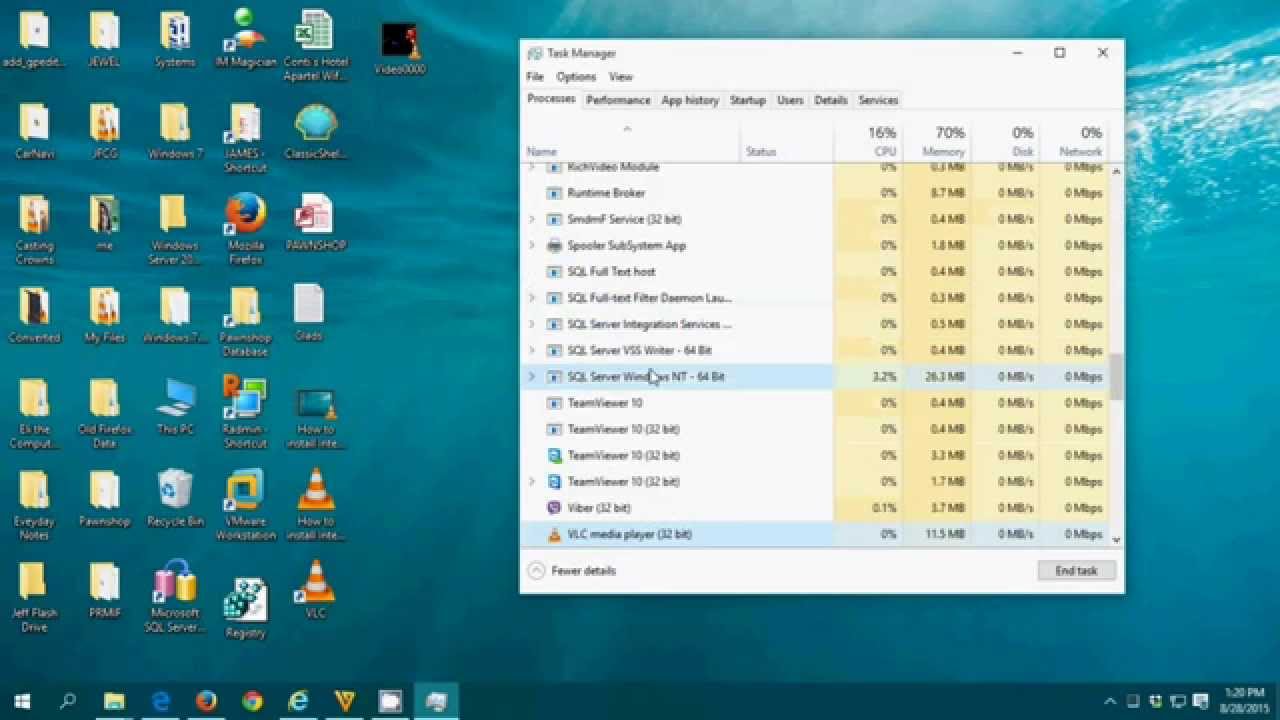Screen dimensions: 1280x720
Task: Open the View menu
Action: 620,77
